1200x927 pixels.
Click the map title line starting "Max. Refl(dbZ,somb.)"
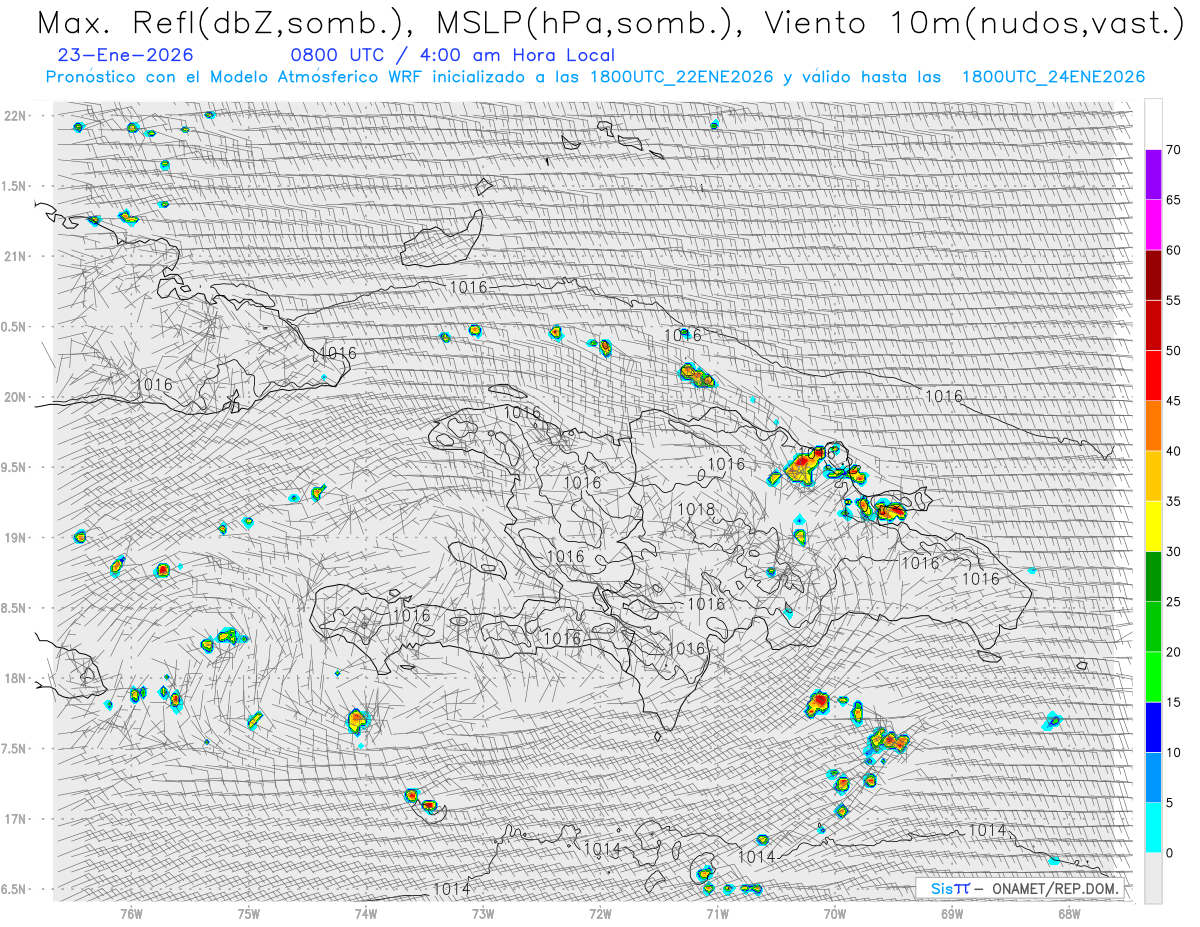click(x=610, y=23)
